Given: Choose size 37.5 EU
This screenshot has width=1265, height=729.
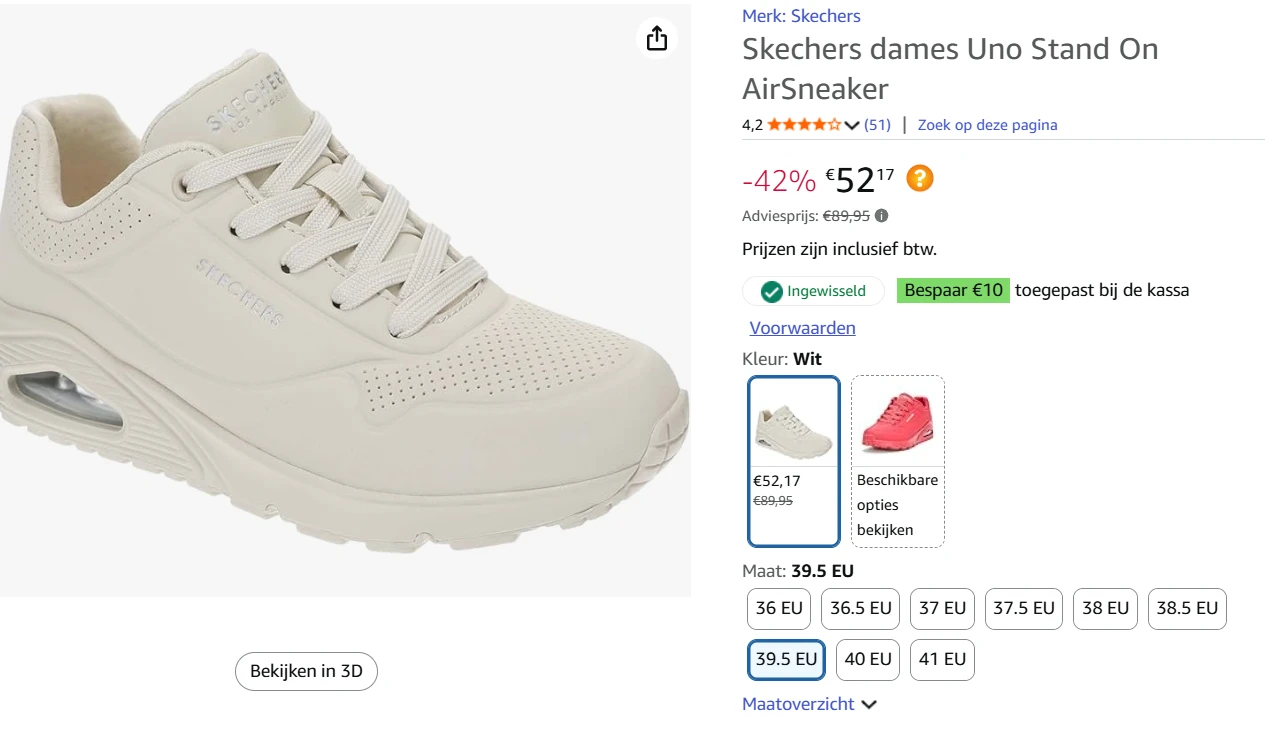Looking at the screenshot, I should coord(1023,608).
